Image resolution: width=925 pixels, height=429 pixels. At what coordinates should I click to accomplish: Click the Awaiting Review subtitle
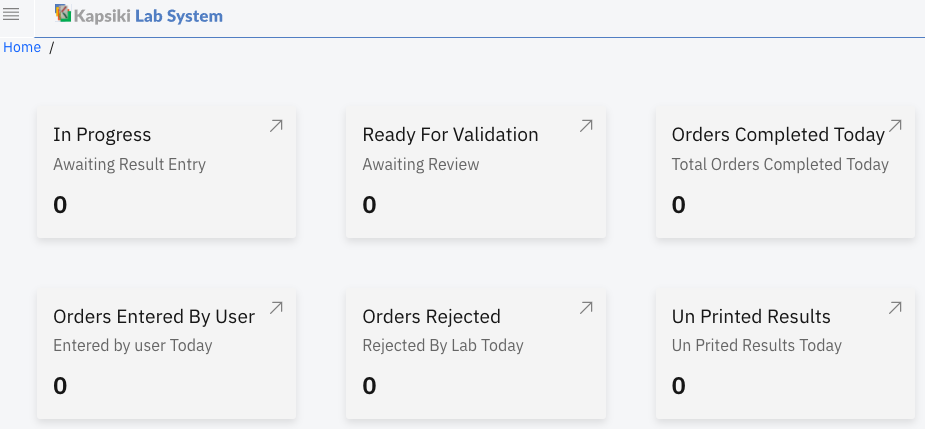[421, 164]
